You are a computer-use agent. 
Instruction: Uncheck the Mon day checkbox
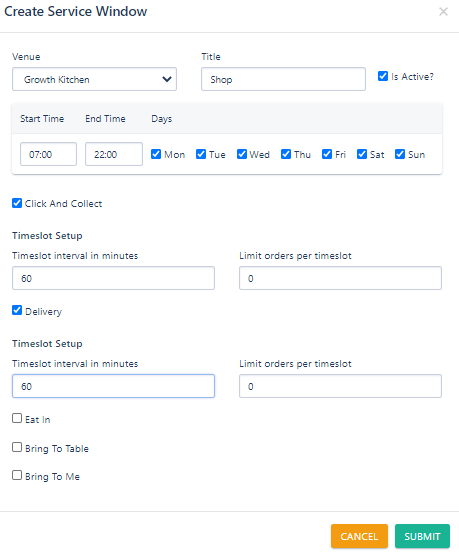(156, 154)
